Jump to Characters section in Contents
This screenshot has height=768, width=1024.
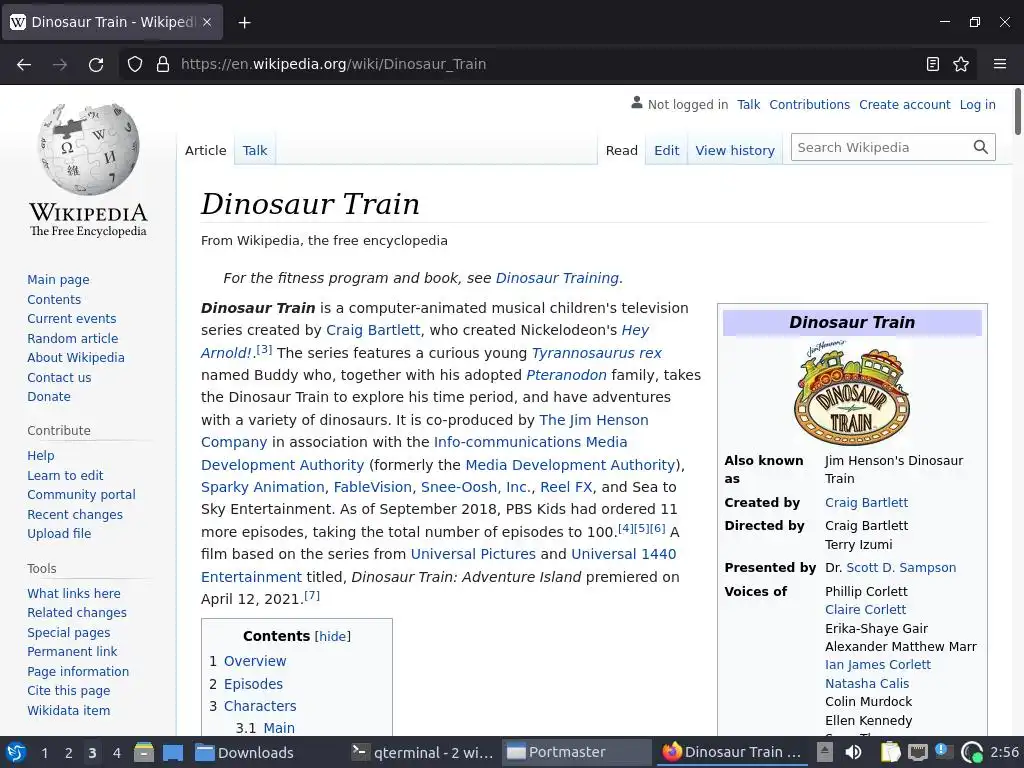pos(260,706)
